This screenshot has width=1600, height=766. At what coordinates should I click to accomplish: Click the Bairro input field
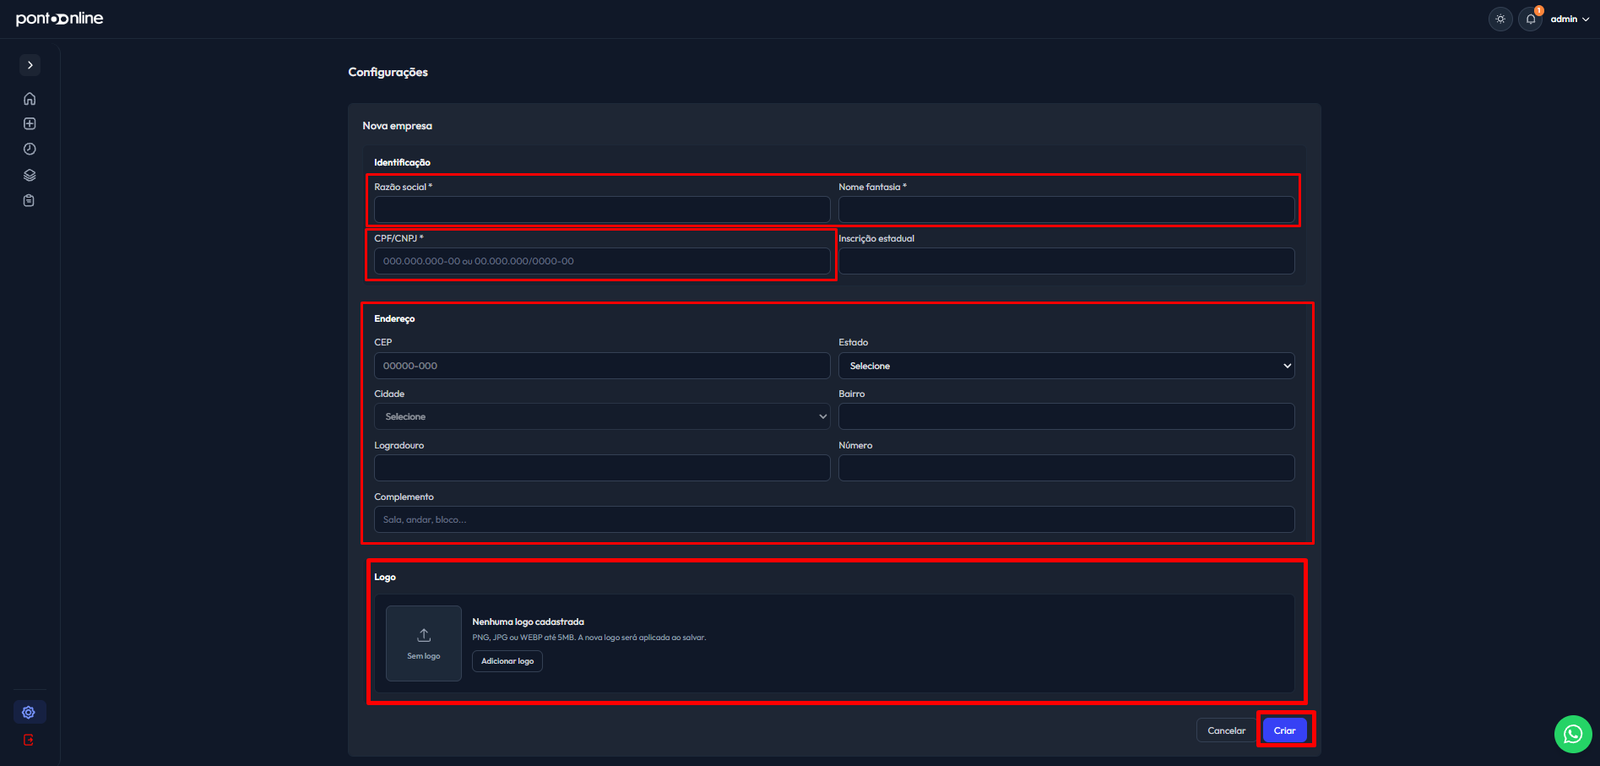click(x=1066, y=416)
